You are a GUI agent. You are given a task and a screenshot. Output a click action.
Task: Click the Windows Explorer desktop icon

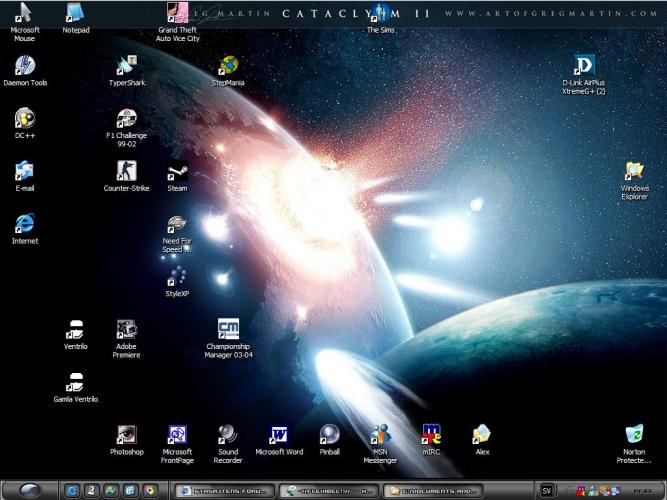click(x=634, y=171)
